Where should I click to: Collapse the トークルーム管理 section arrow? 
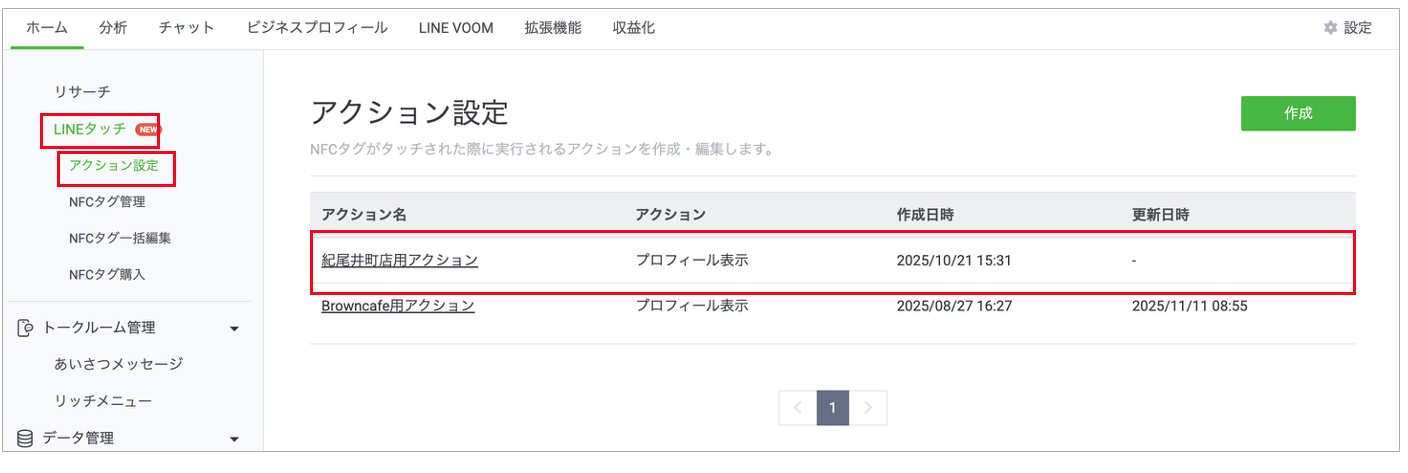(234, 328)
